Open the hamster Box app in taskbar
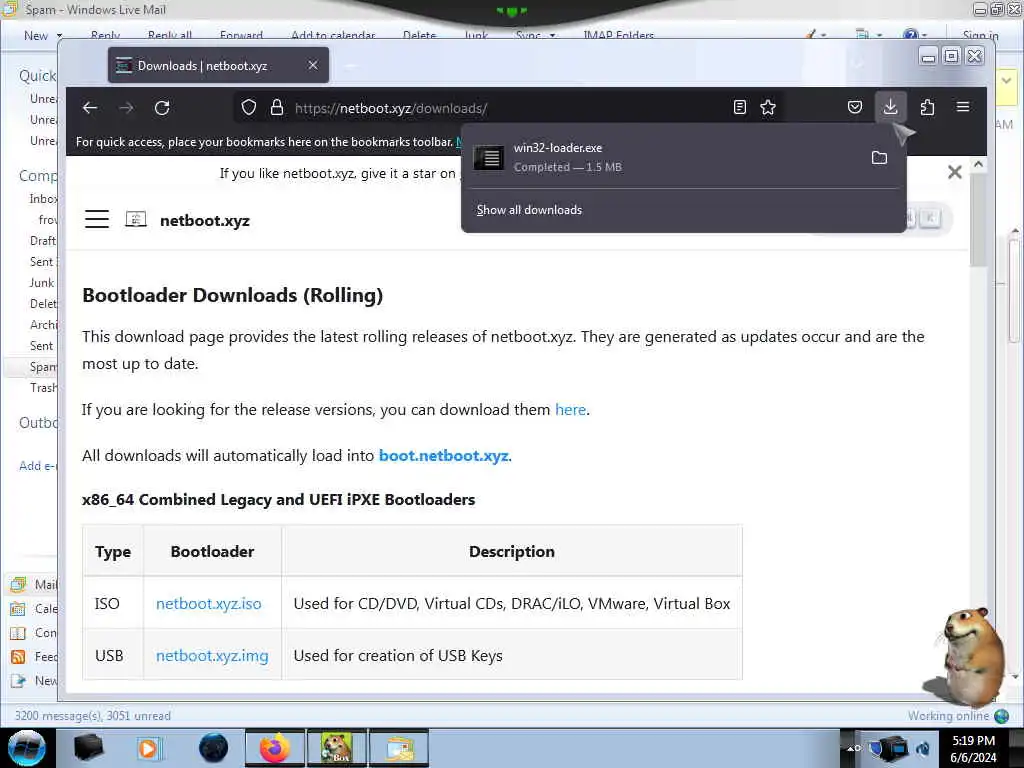This screenshot has width=1024, height=768. [336, 748]
